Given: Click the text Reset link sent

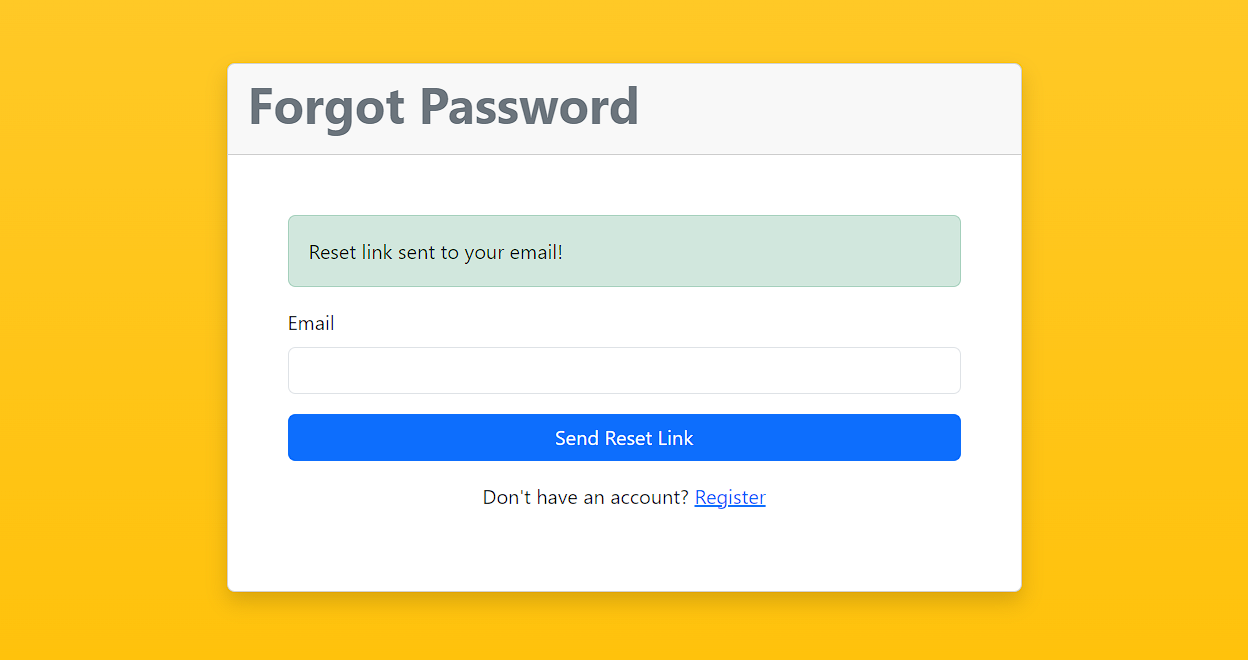Looking at the screenshot, I should [435, 252].
